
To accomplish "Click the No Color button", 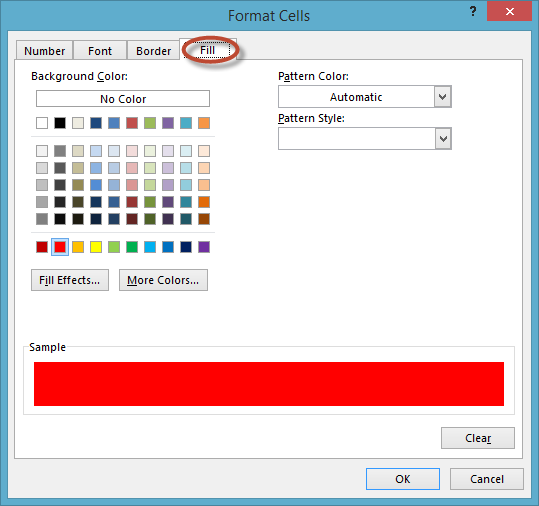I will [123, 99].
